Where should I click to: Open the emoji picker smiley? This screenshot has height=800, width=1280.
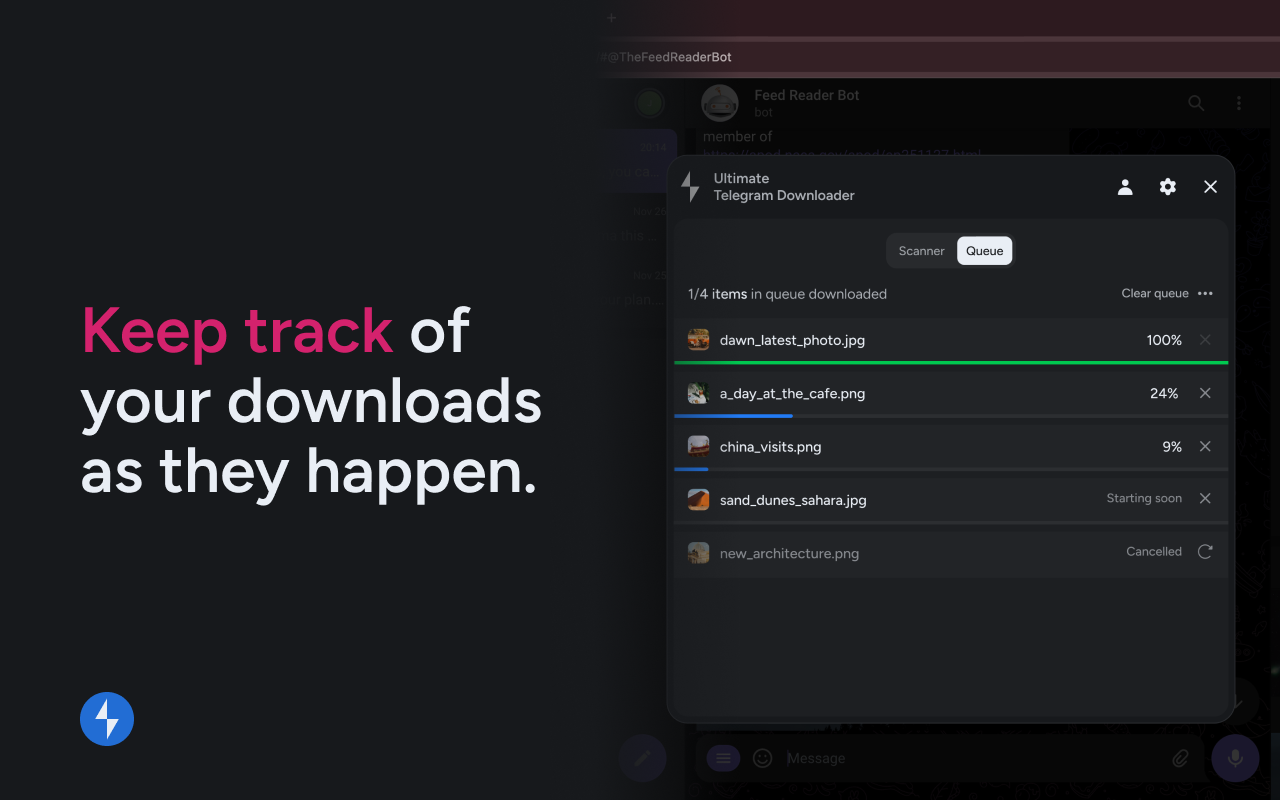(x=763, y=758)
